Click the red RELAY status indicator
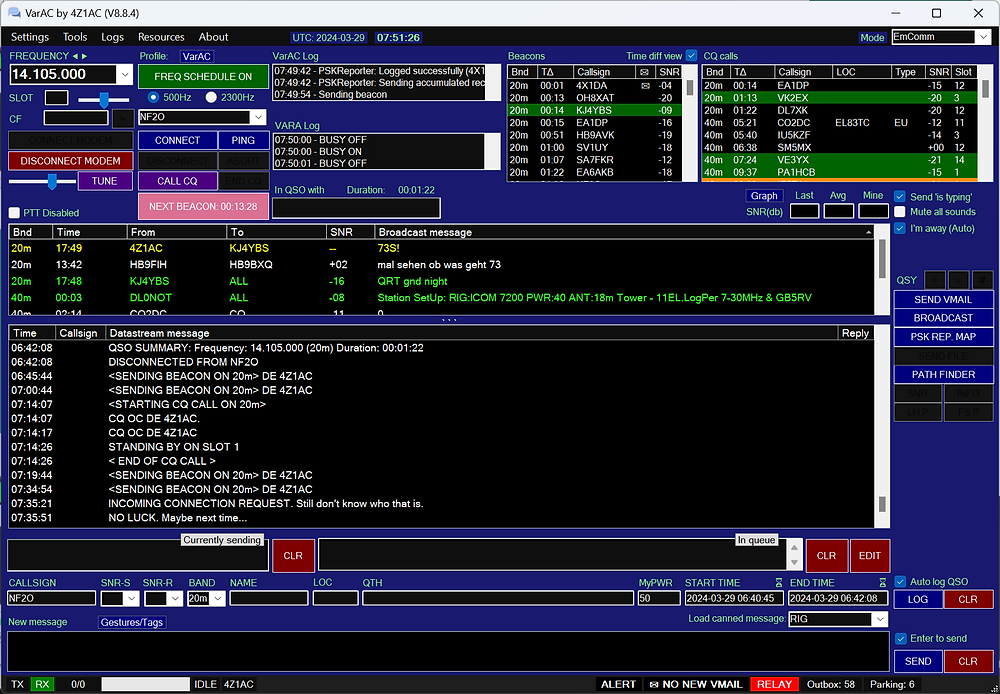The height and width of the screenshot is (694, 1000). pyautogui.click(x=774, y=684)
